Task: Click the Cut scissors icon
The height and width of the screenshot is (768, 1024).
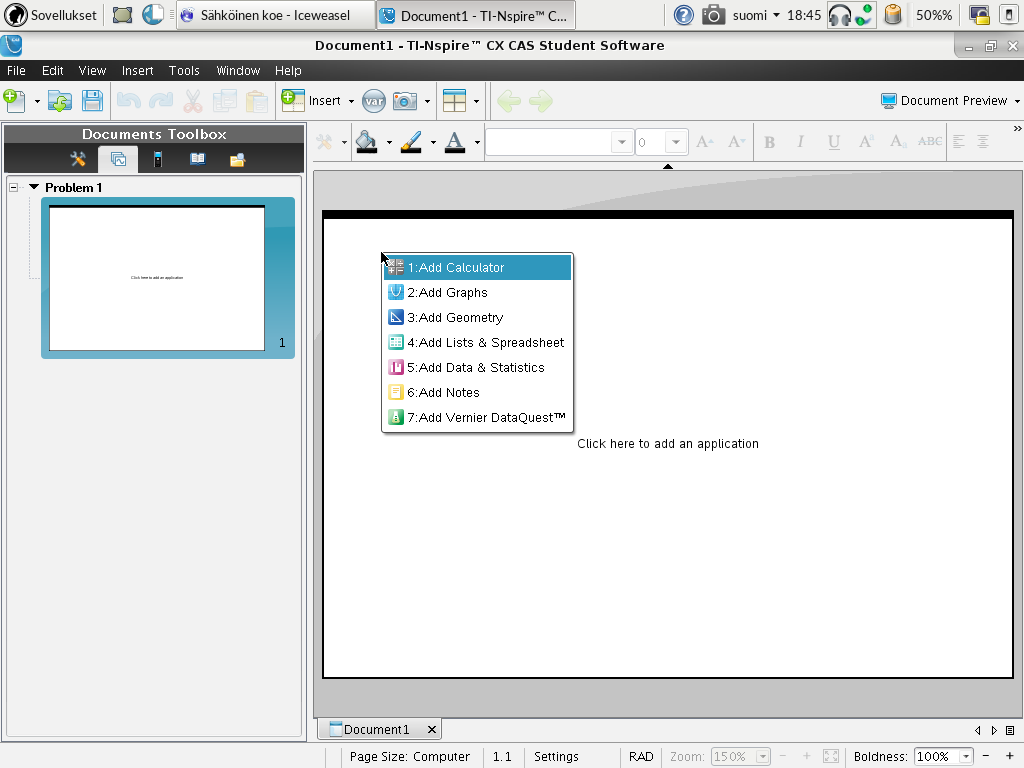Action: pyautogui.click(x=193, y=101)
